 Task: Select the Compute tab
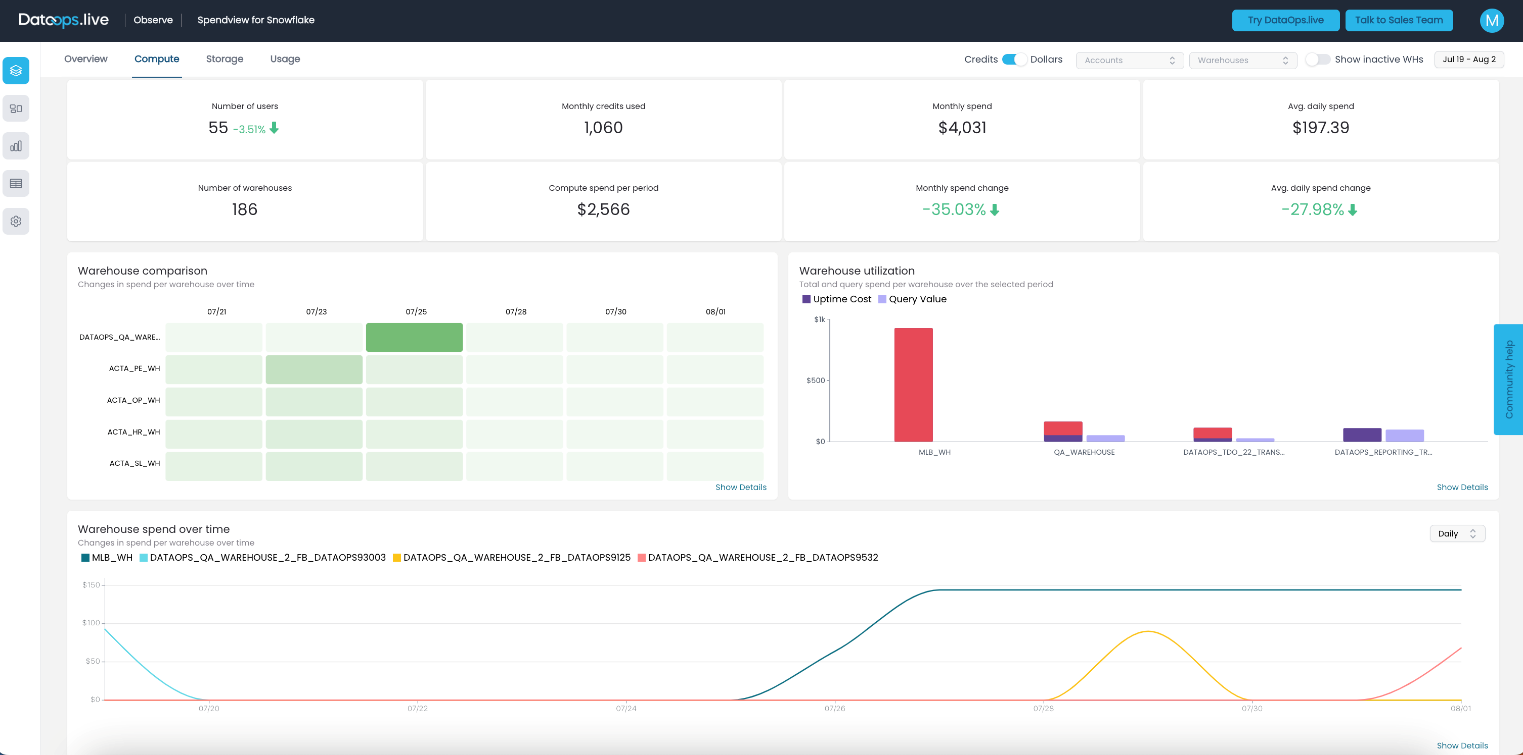pyautogui.click(x=157, y=59)
